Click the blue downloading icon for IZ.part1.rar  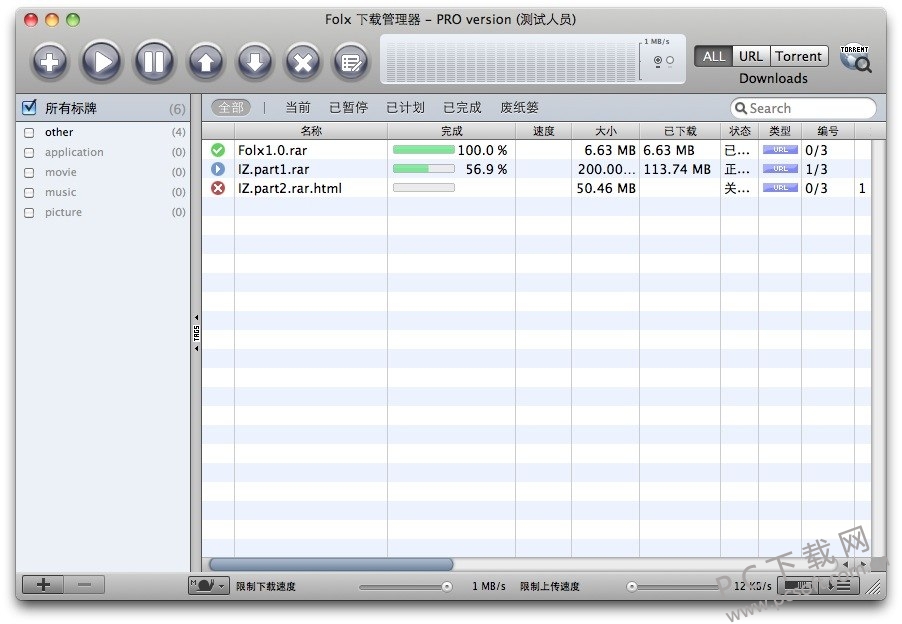click(218, 169)
